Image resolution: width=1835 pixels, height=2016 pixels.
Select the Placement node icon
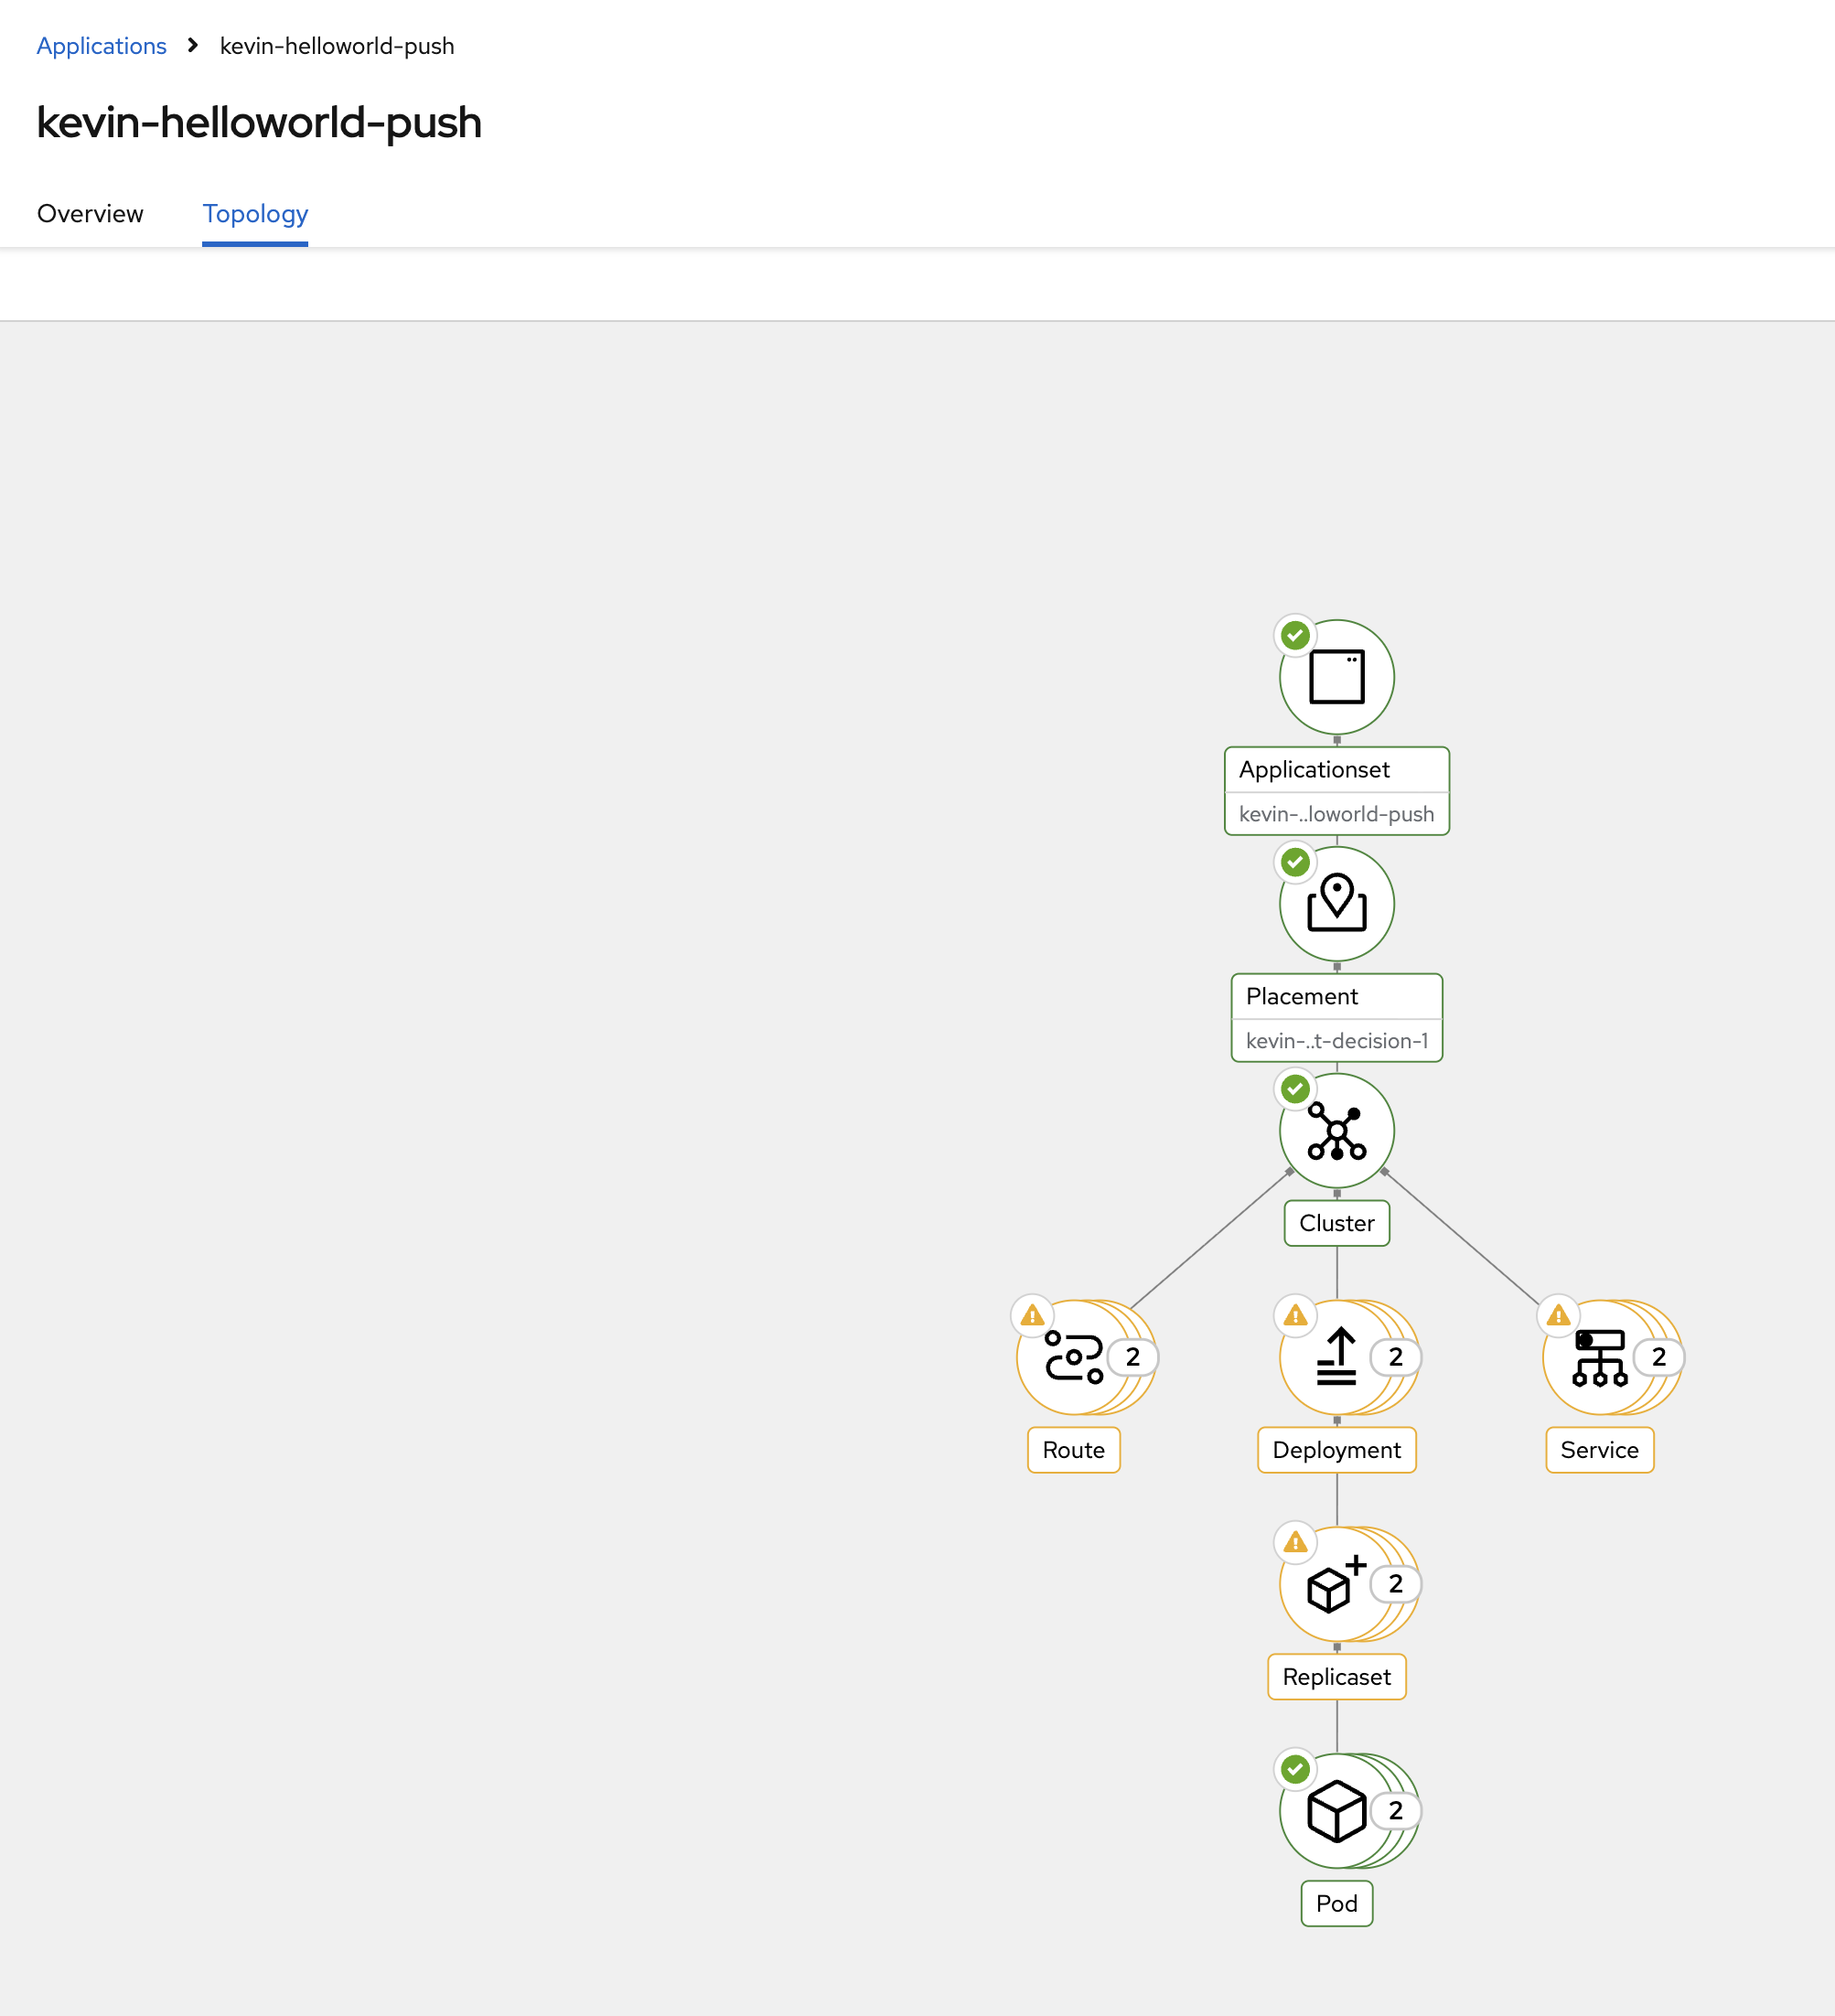click(1336, 904)
